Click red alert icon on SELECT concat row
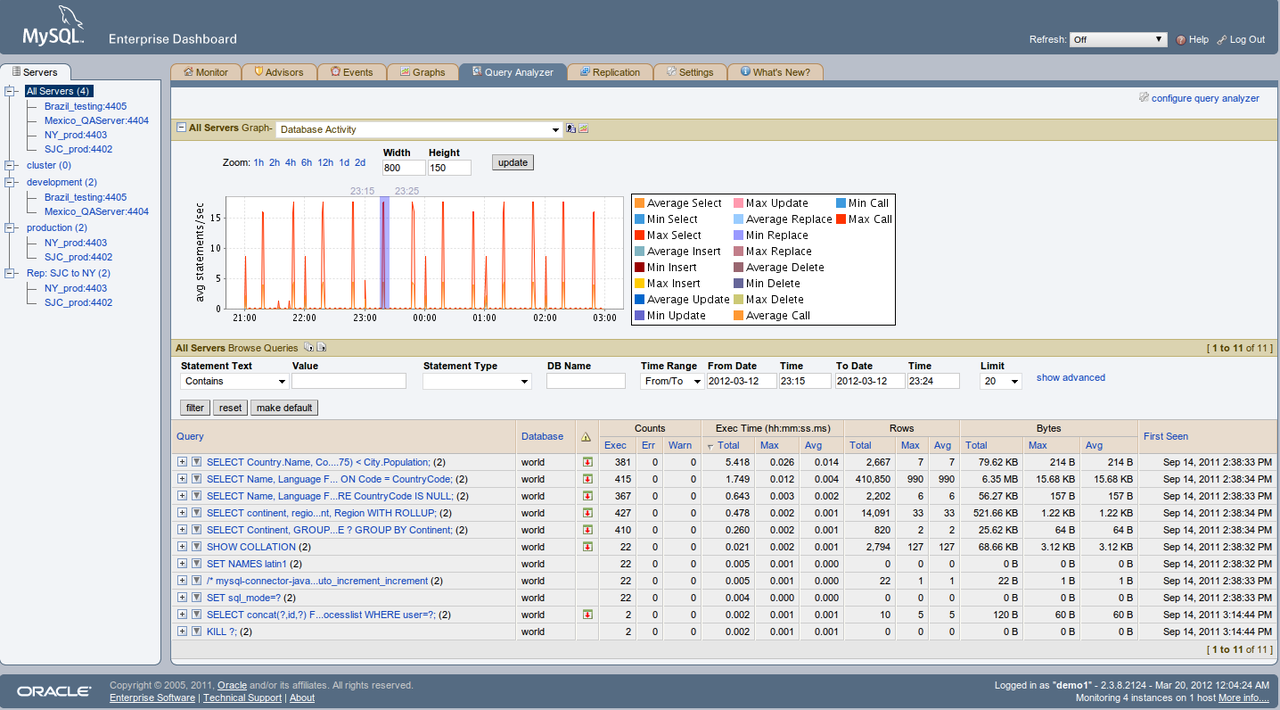 click(x=587, y=615)
